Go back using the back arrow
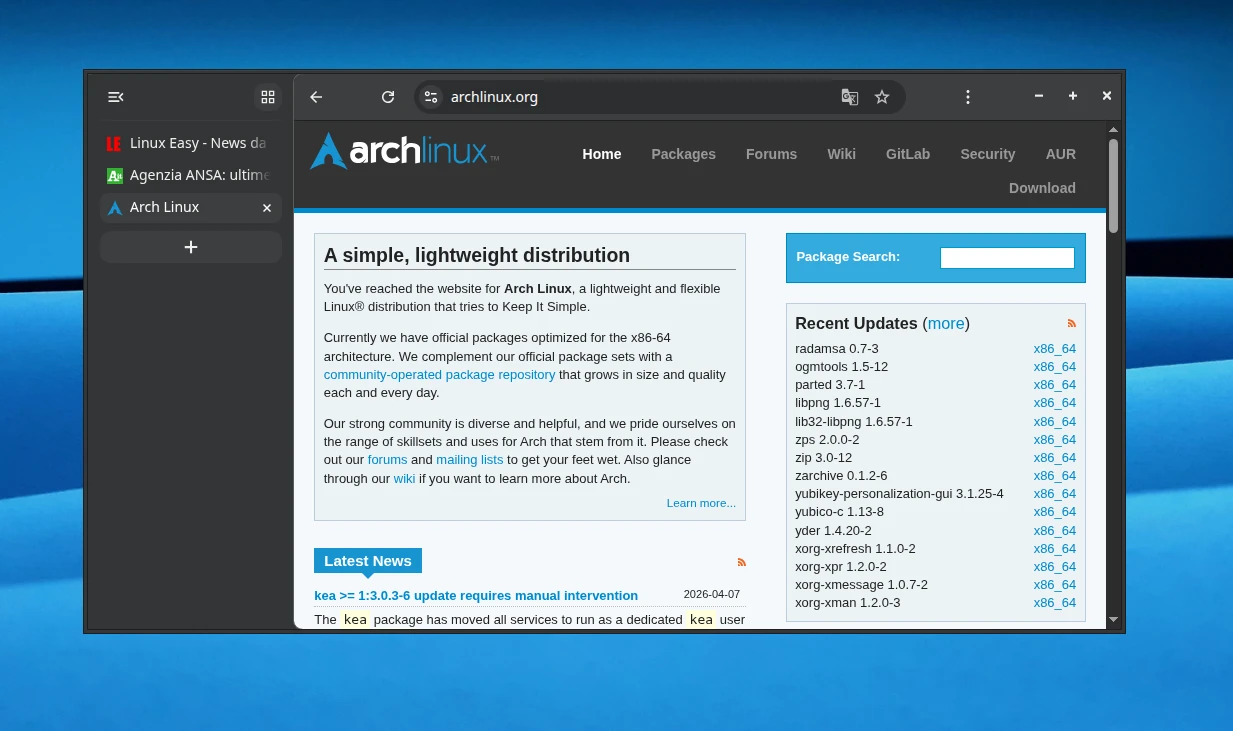This screenshot has width=1233, height=731. point(316,97)
